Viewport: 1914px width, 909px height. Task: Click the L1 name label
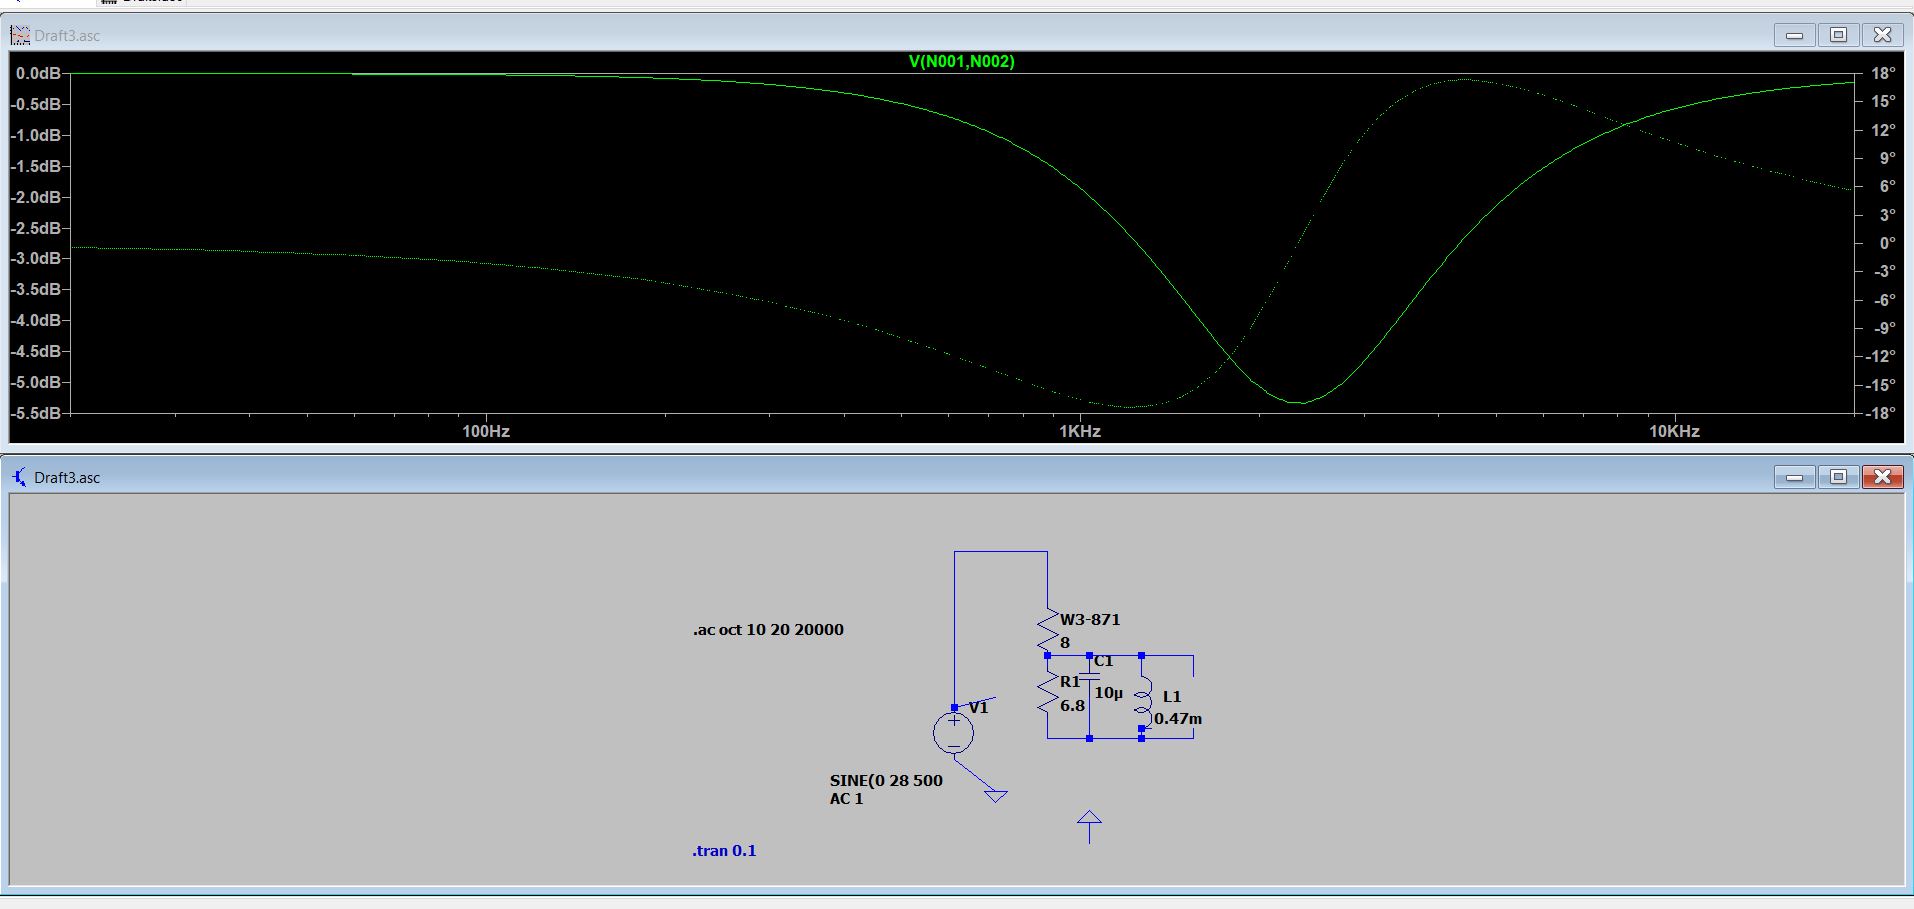click(1172, 696)
